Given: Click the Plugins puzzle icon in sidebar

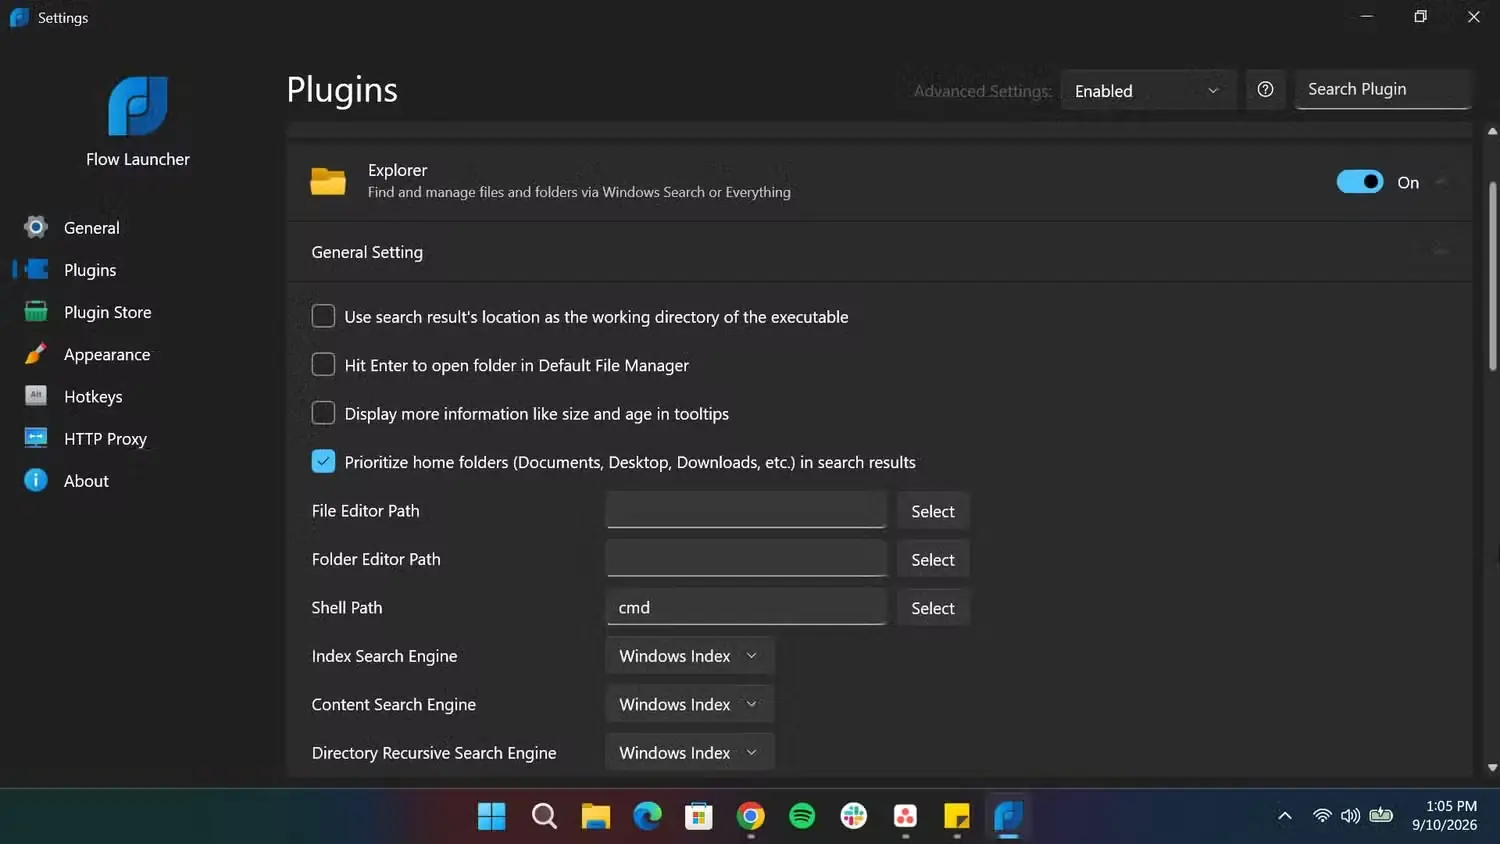Looking at the screenshot, I should click(36, 269).
